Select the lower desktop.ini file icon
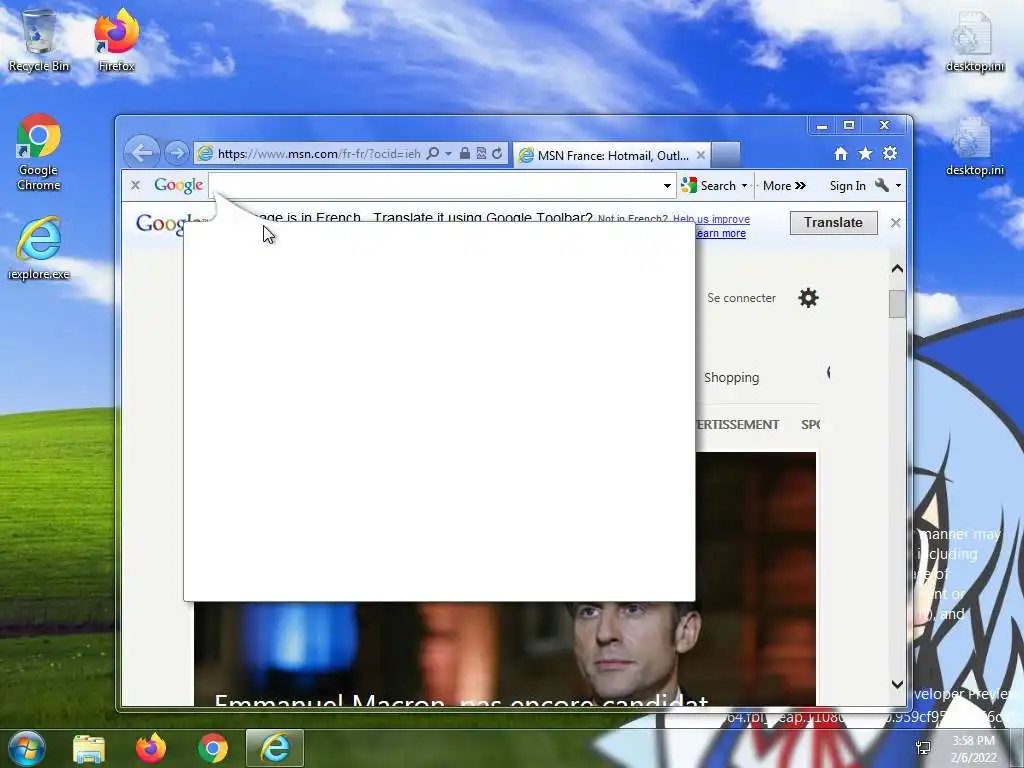This screenshot has height=768, width=1024. pos(974,146)
